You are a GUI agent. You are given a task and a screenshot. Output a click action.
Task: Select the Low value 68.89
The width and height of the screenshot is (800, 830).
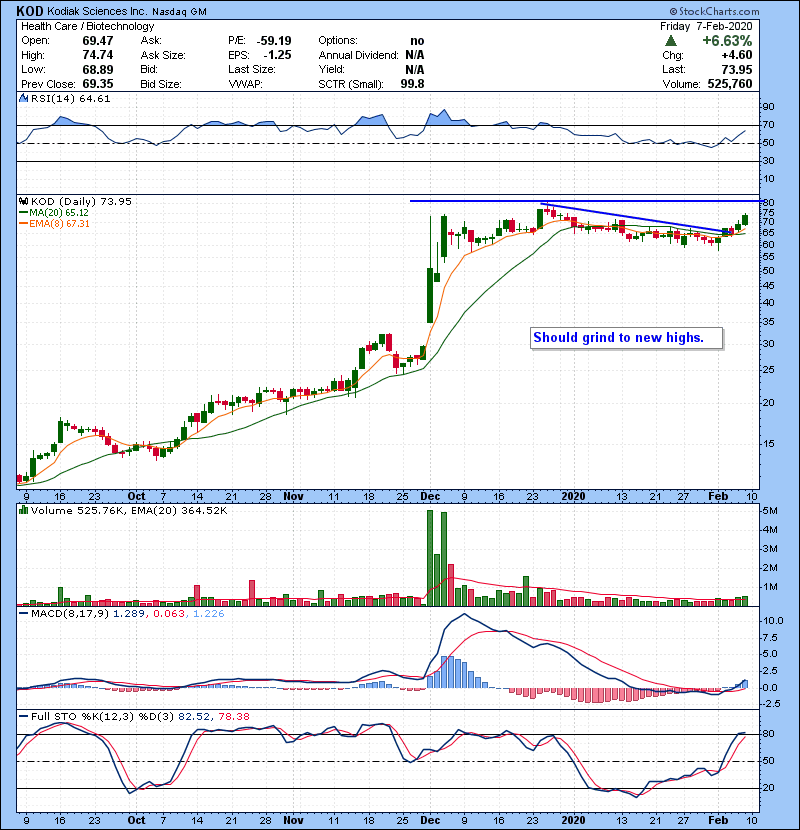coord(97,69)
